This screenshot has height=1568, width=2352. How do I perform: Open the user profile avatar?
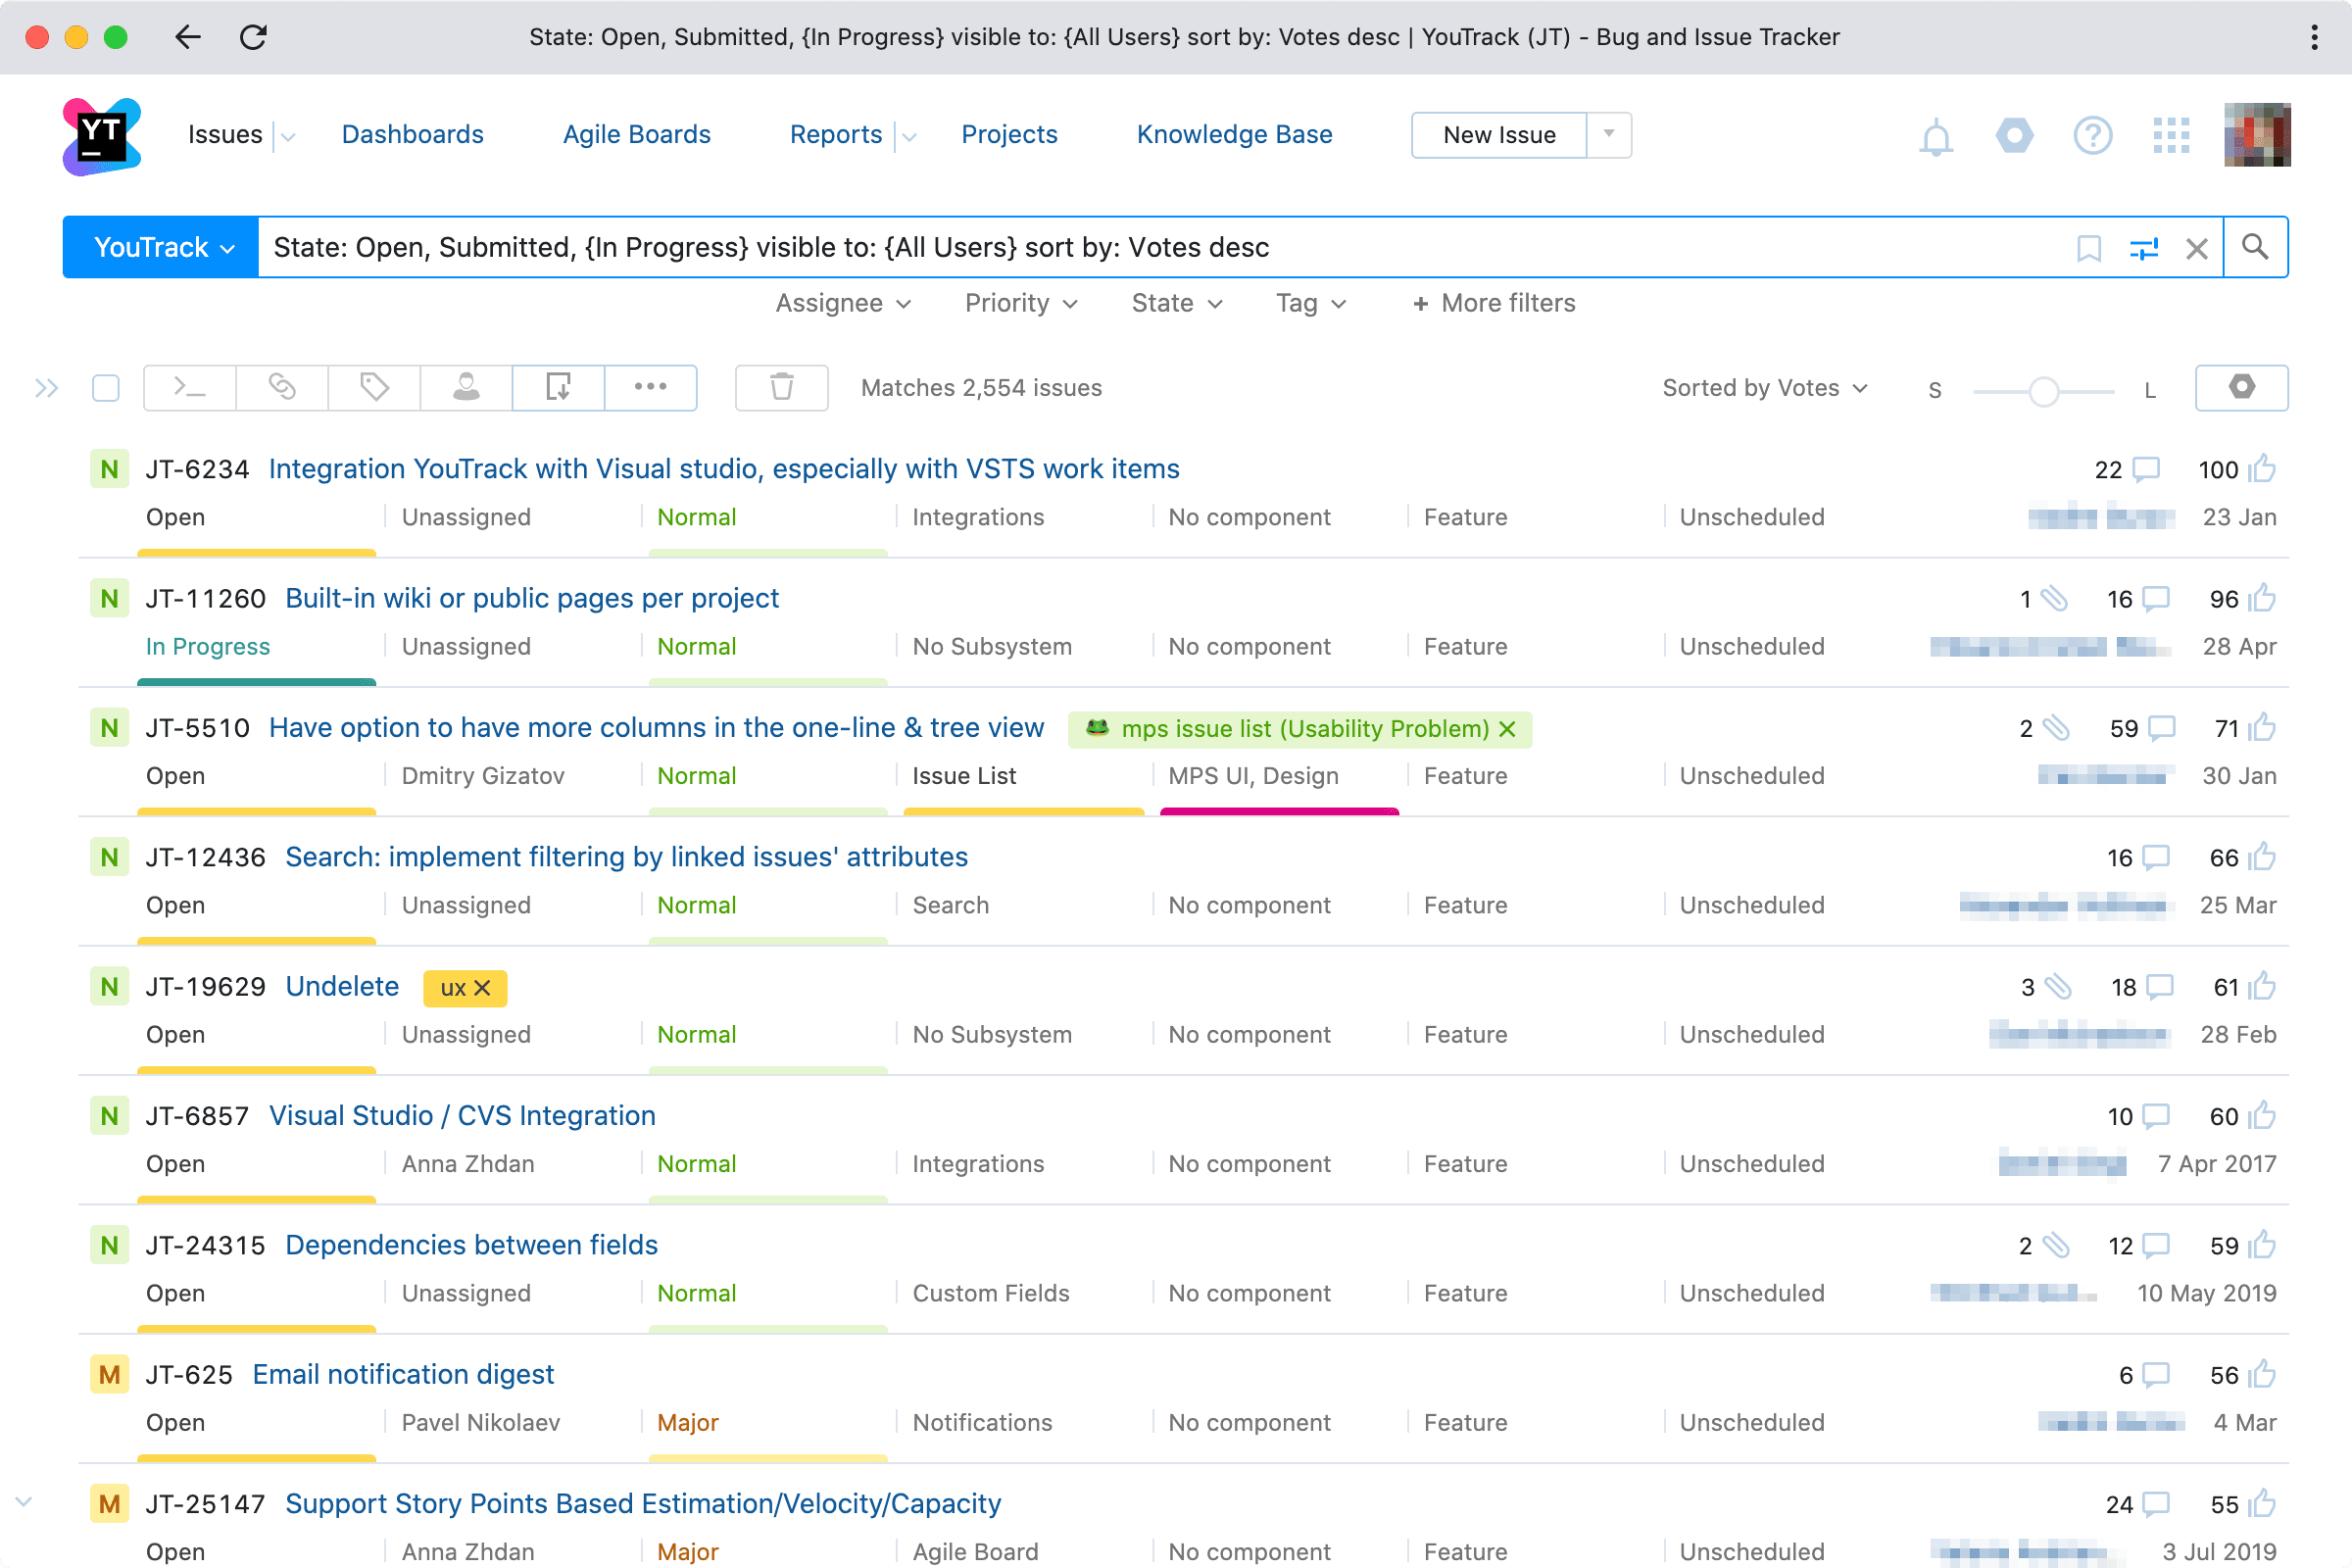click(x=2257, y=135)
